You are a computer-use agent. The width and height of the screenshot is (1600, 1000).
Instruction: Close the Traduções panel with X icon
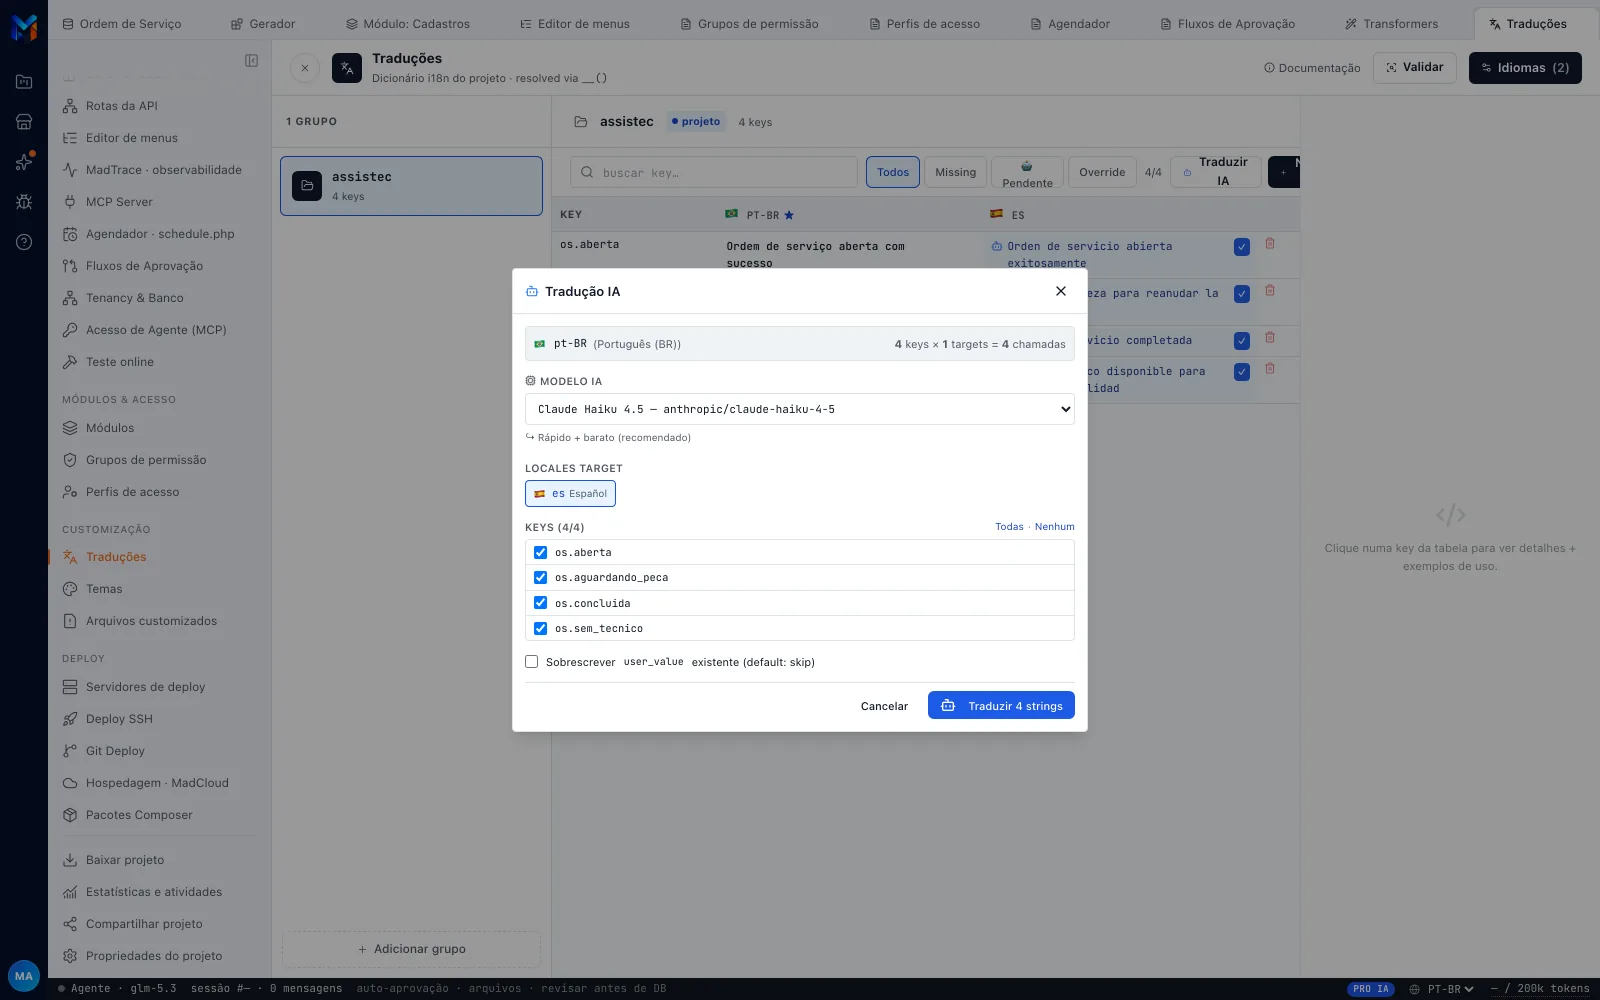pos(305,68)
